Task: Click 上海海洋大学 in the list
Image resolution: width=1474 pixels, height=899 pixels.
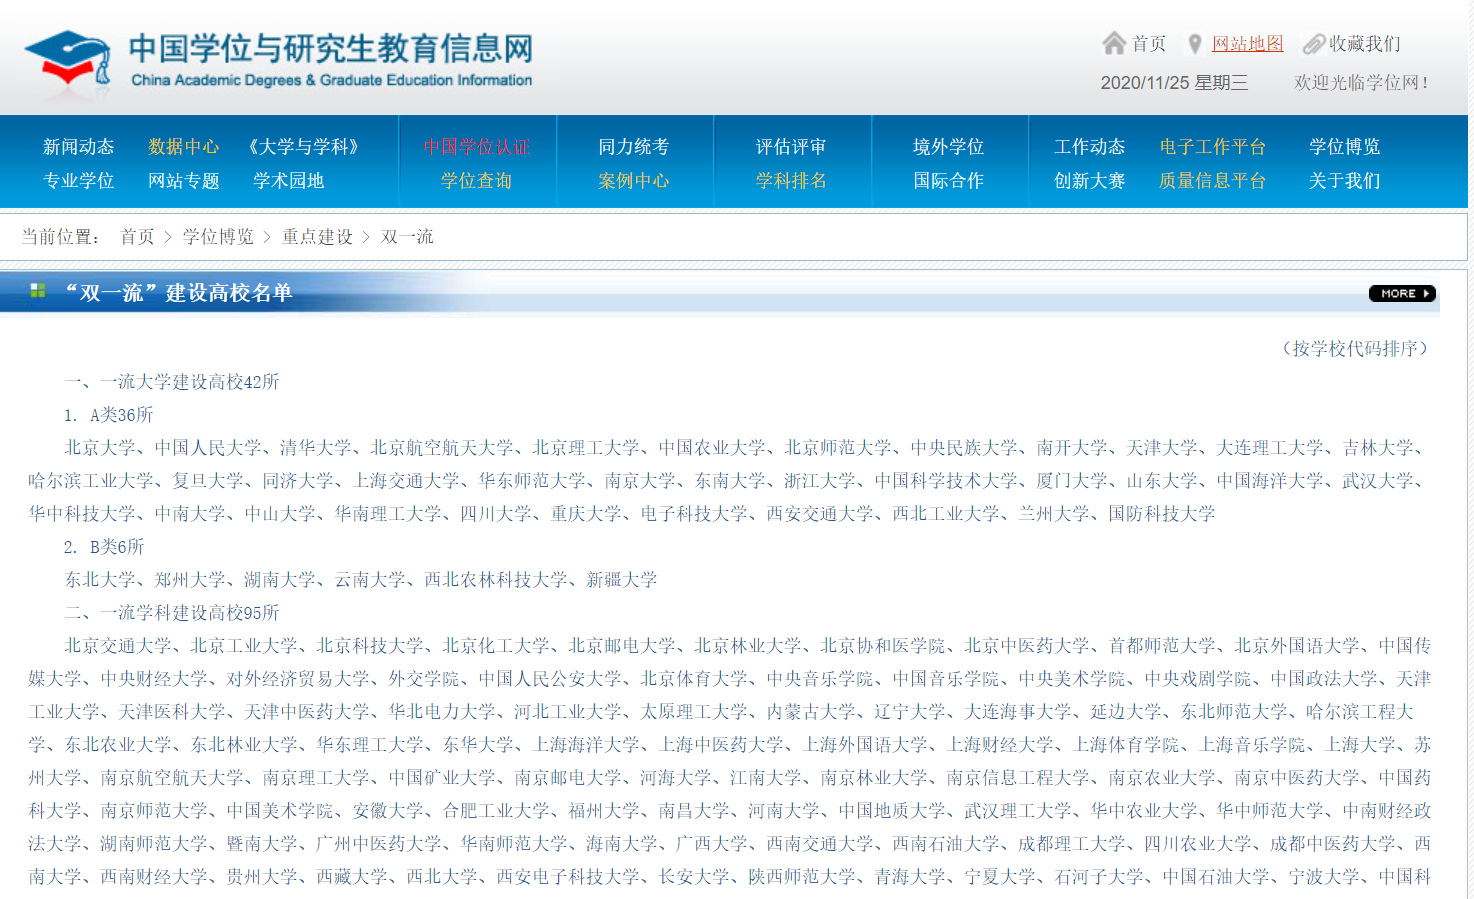Action: 587,745
